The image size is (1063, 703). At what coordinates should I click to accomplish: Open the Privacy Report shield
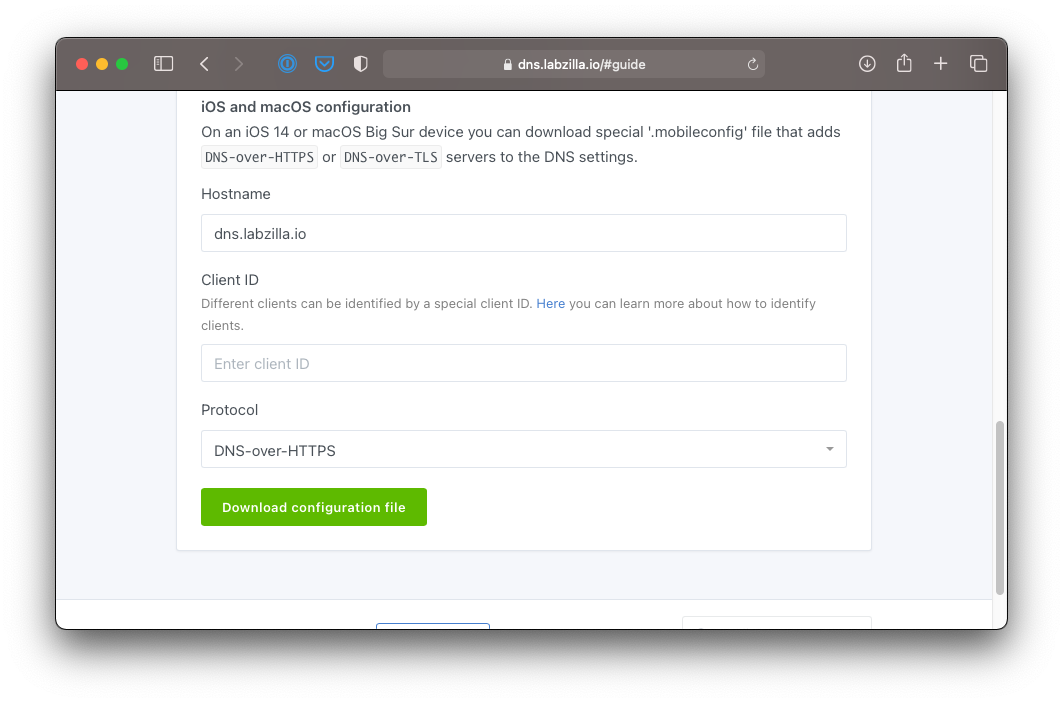pyautogui.click(x=361, y=64)
